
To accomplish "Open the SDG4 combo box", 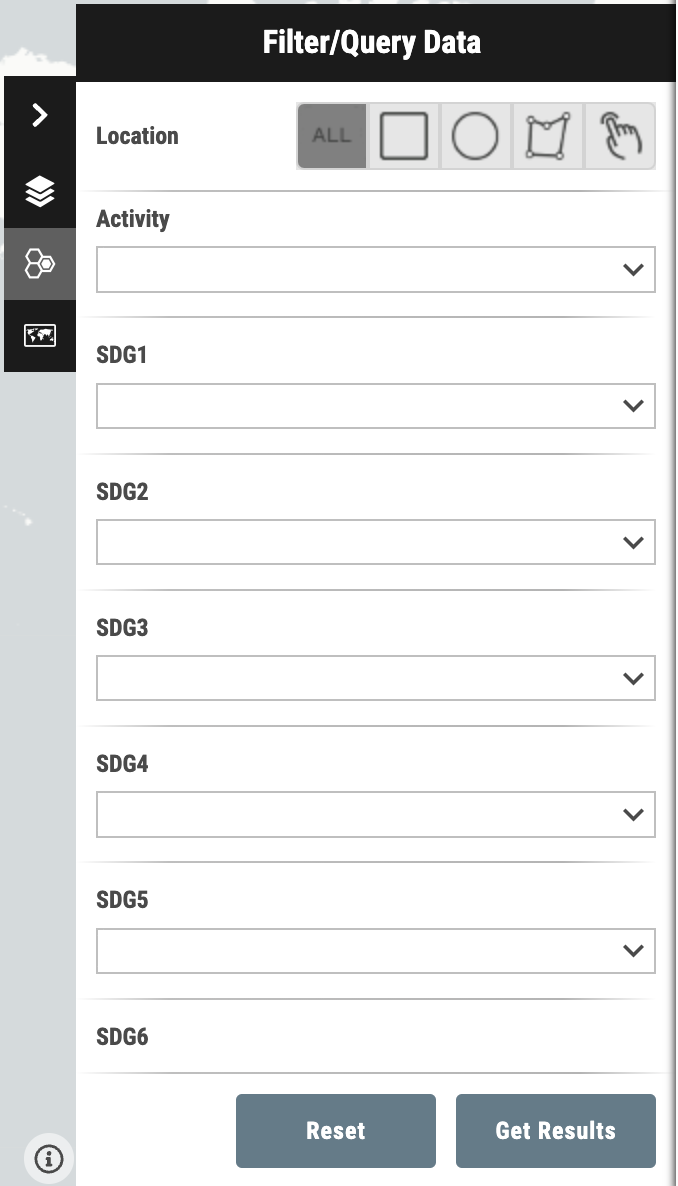I will pyautogui.click(x=375, y=815).
